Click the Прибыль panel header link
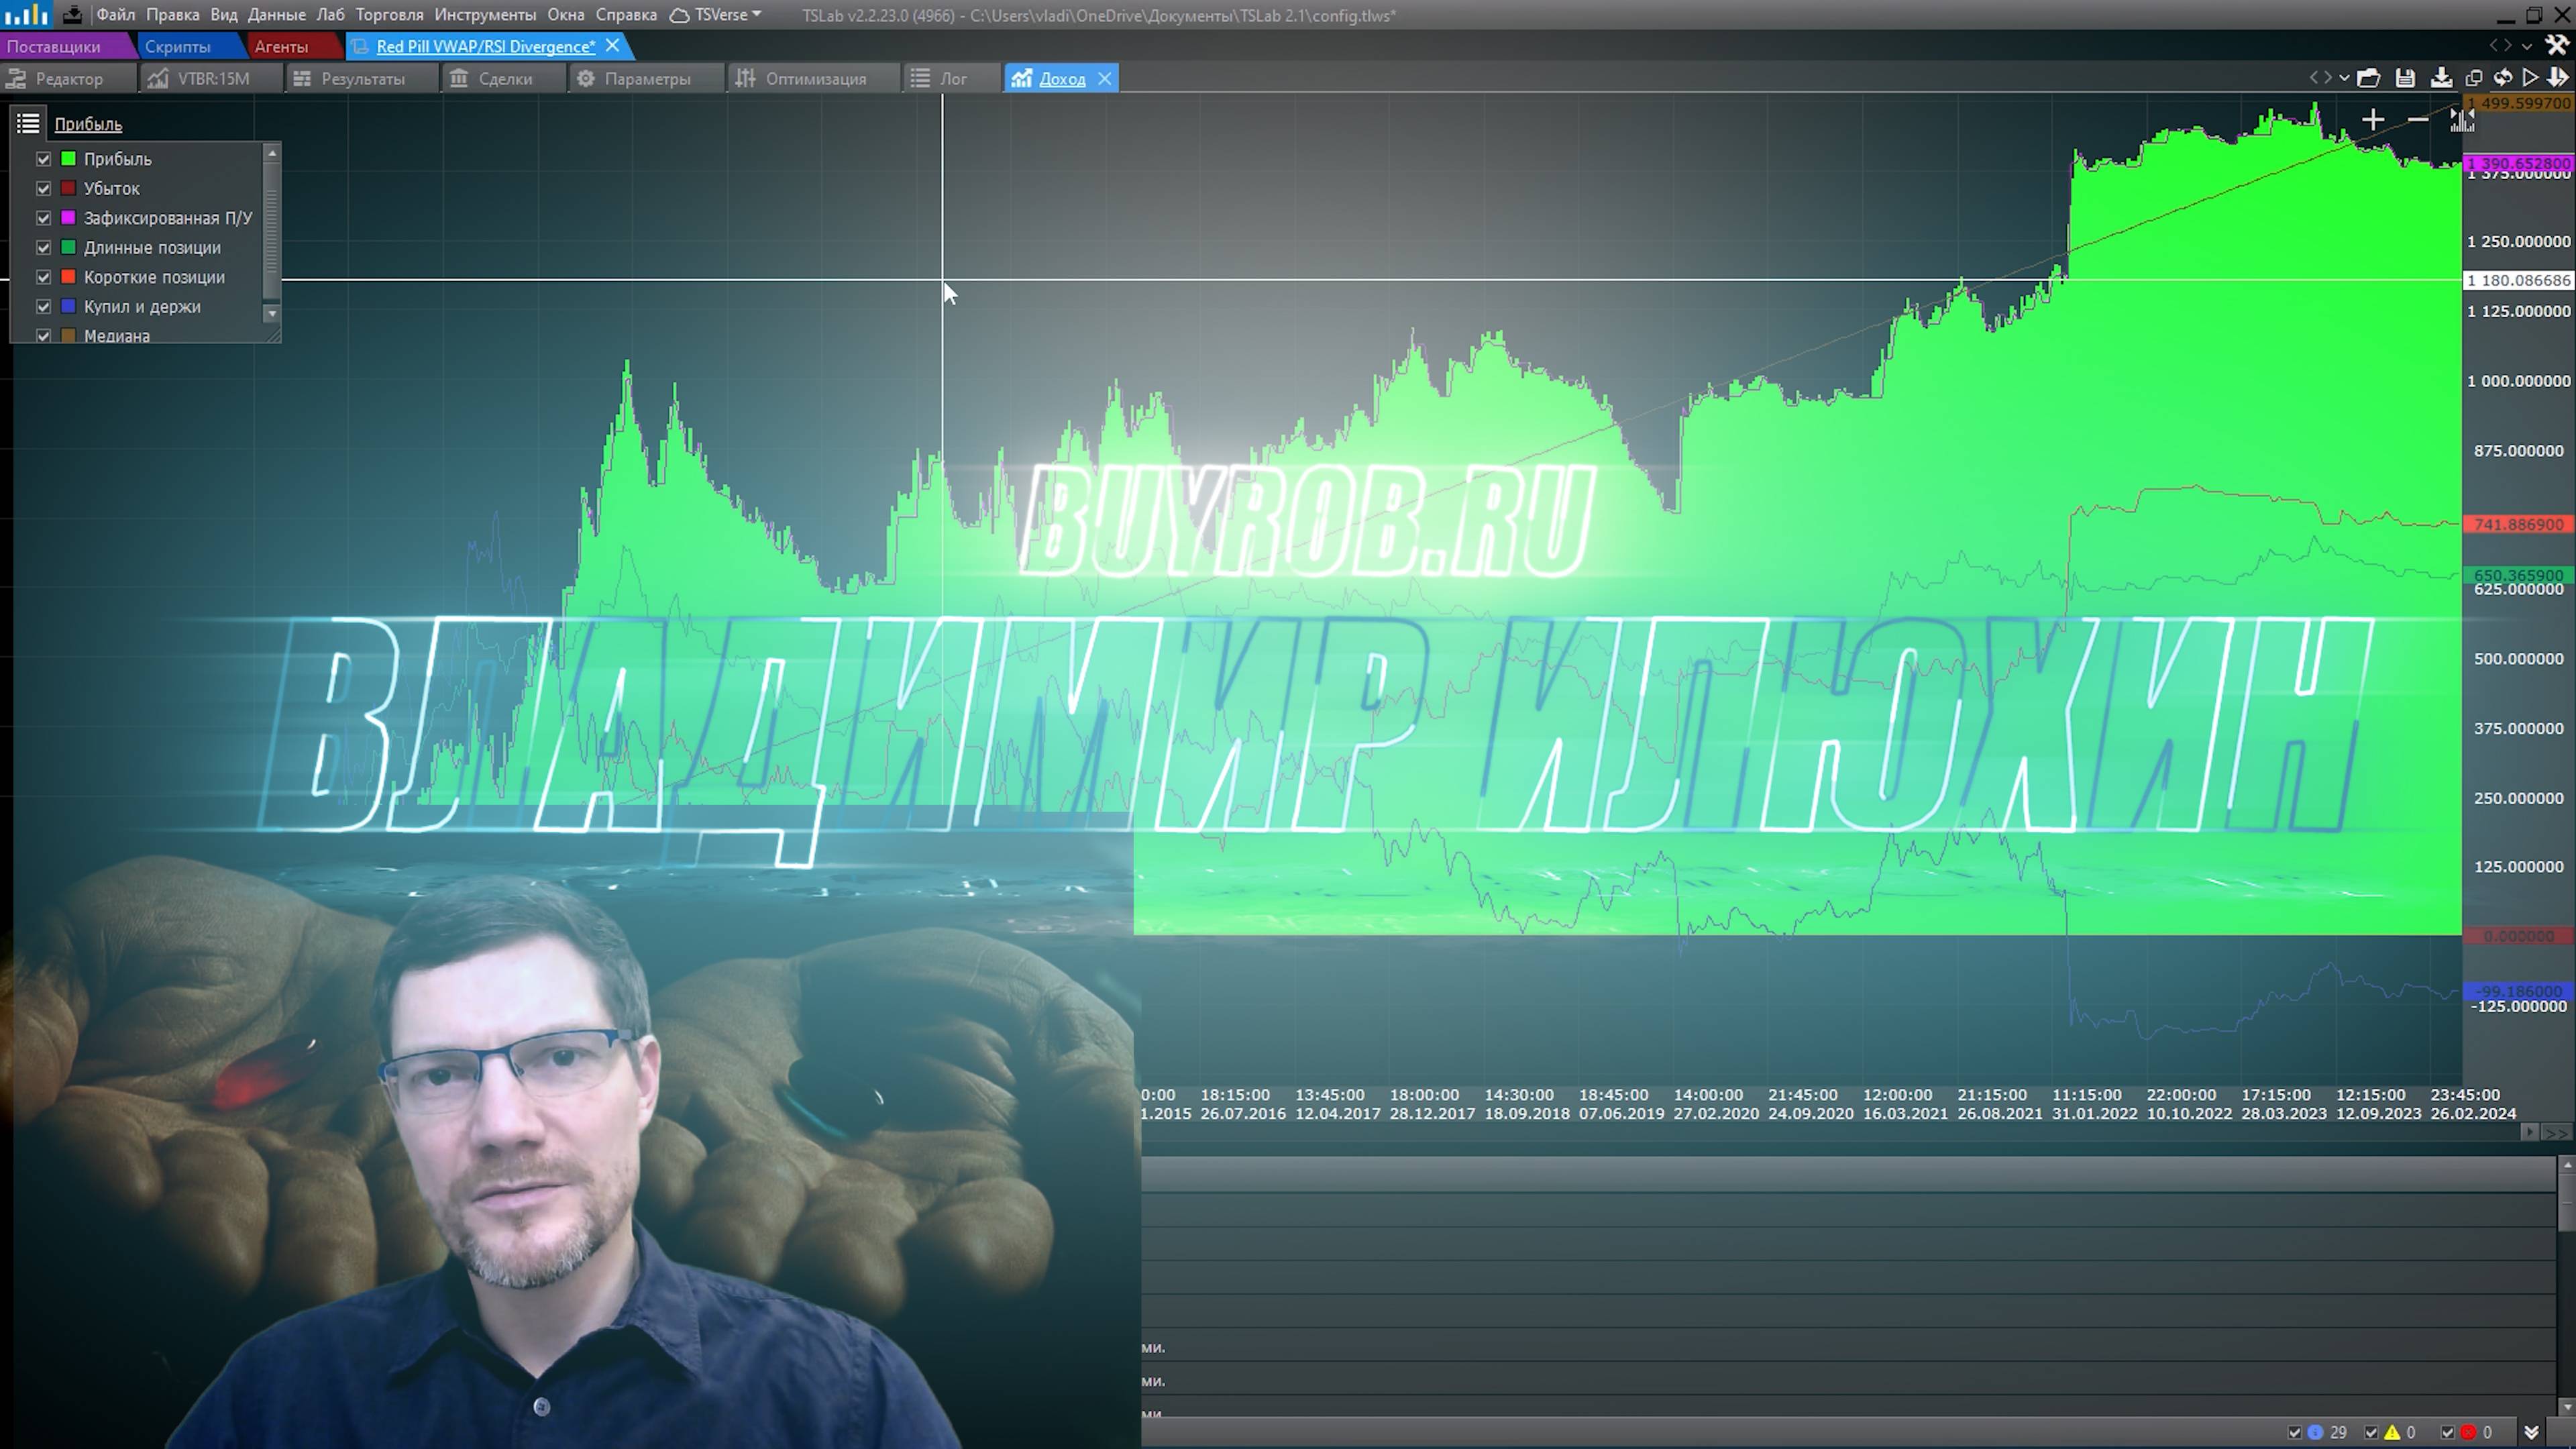Image resolution: width=2576 pixels, height=1449 pixels. coord(88,124)
